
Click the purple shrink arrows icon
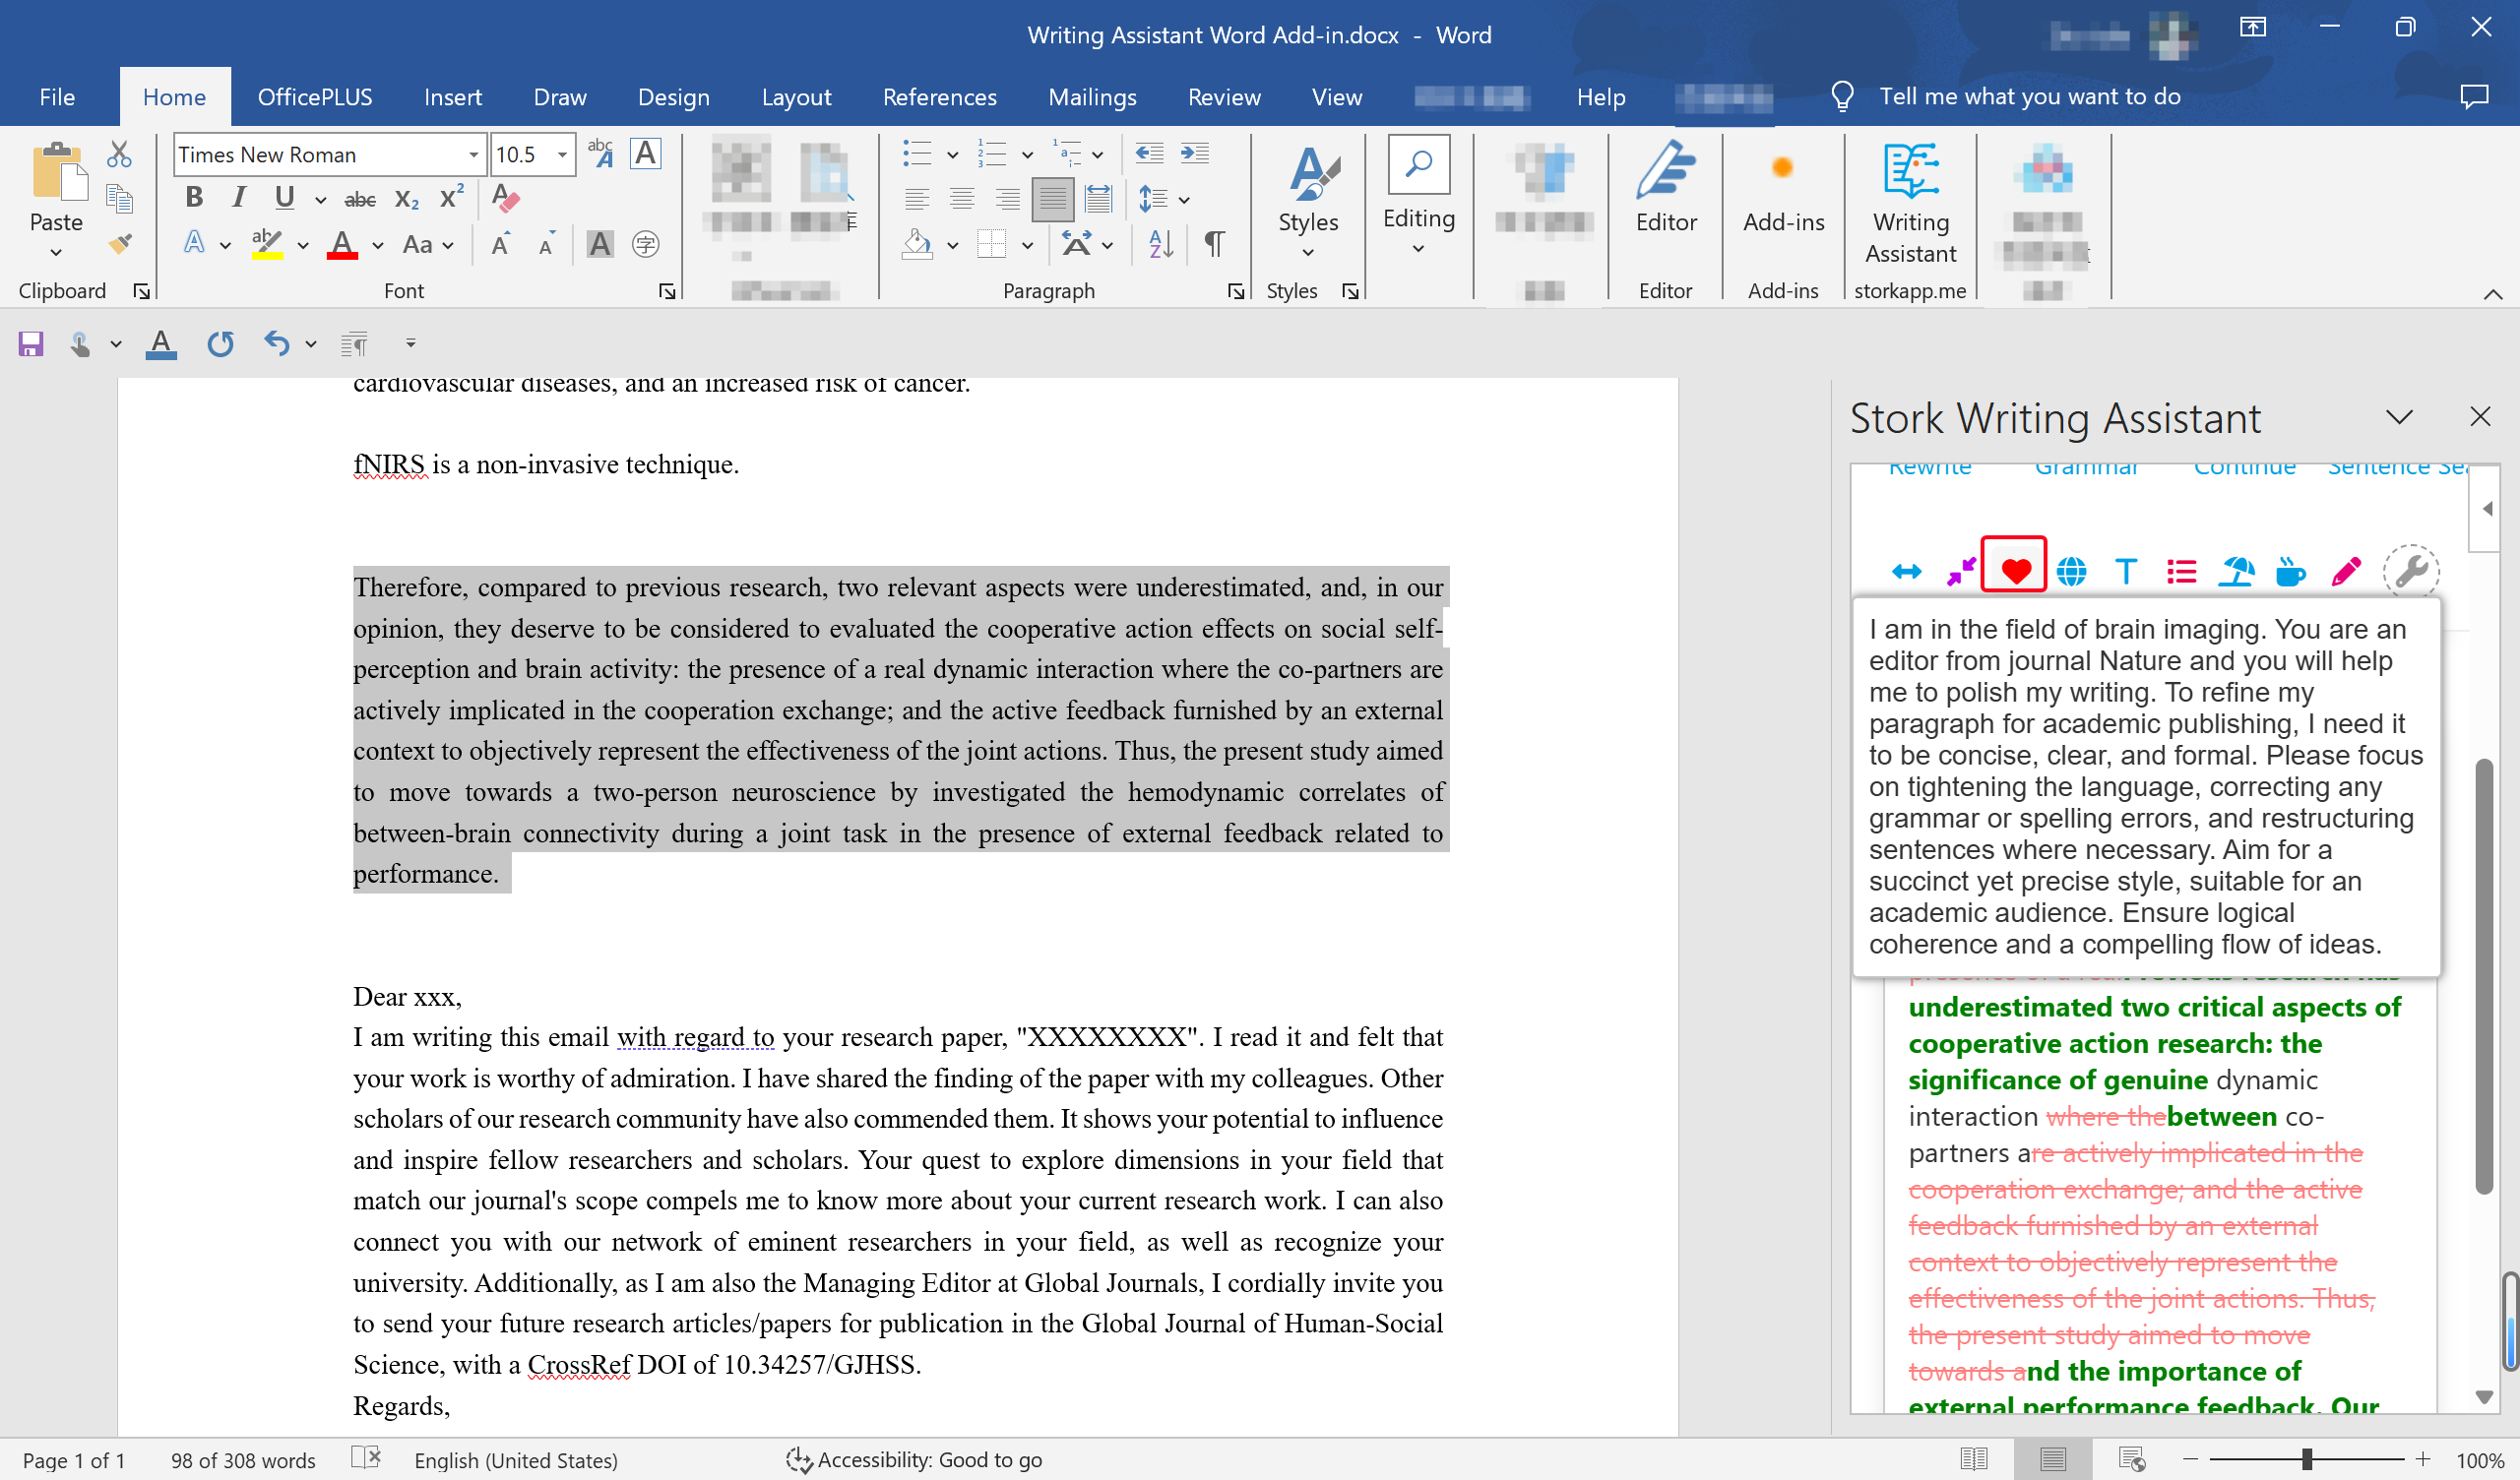(x=1961, y=571)
